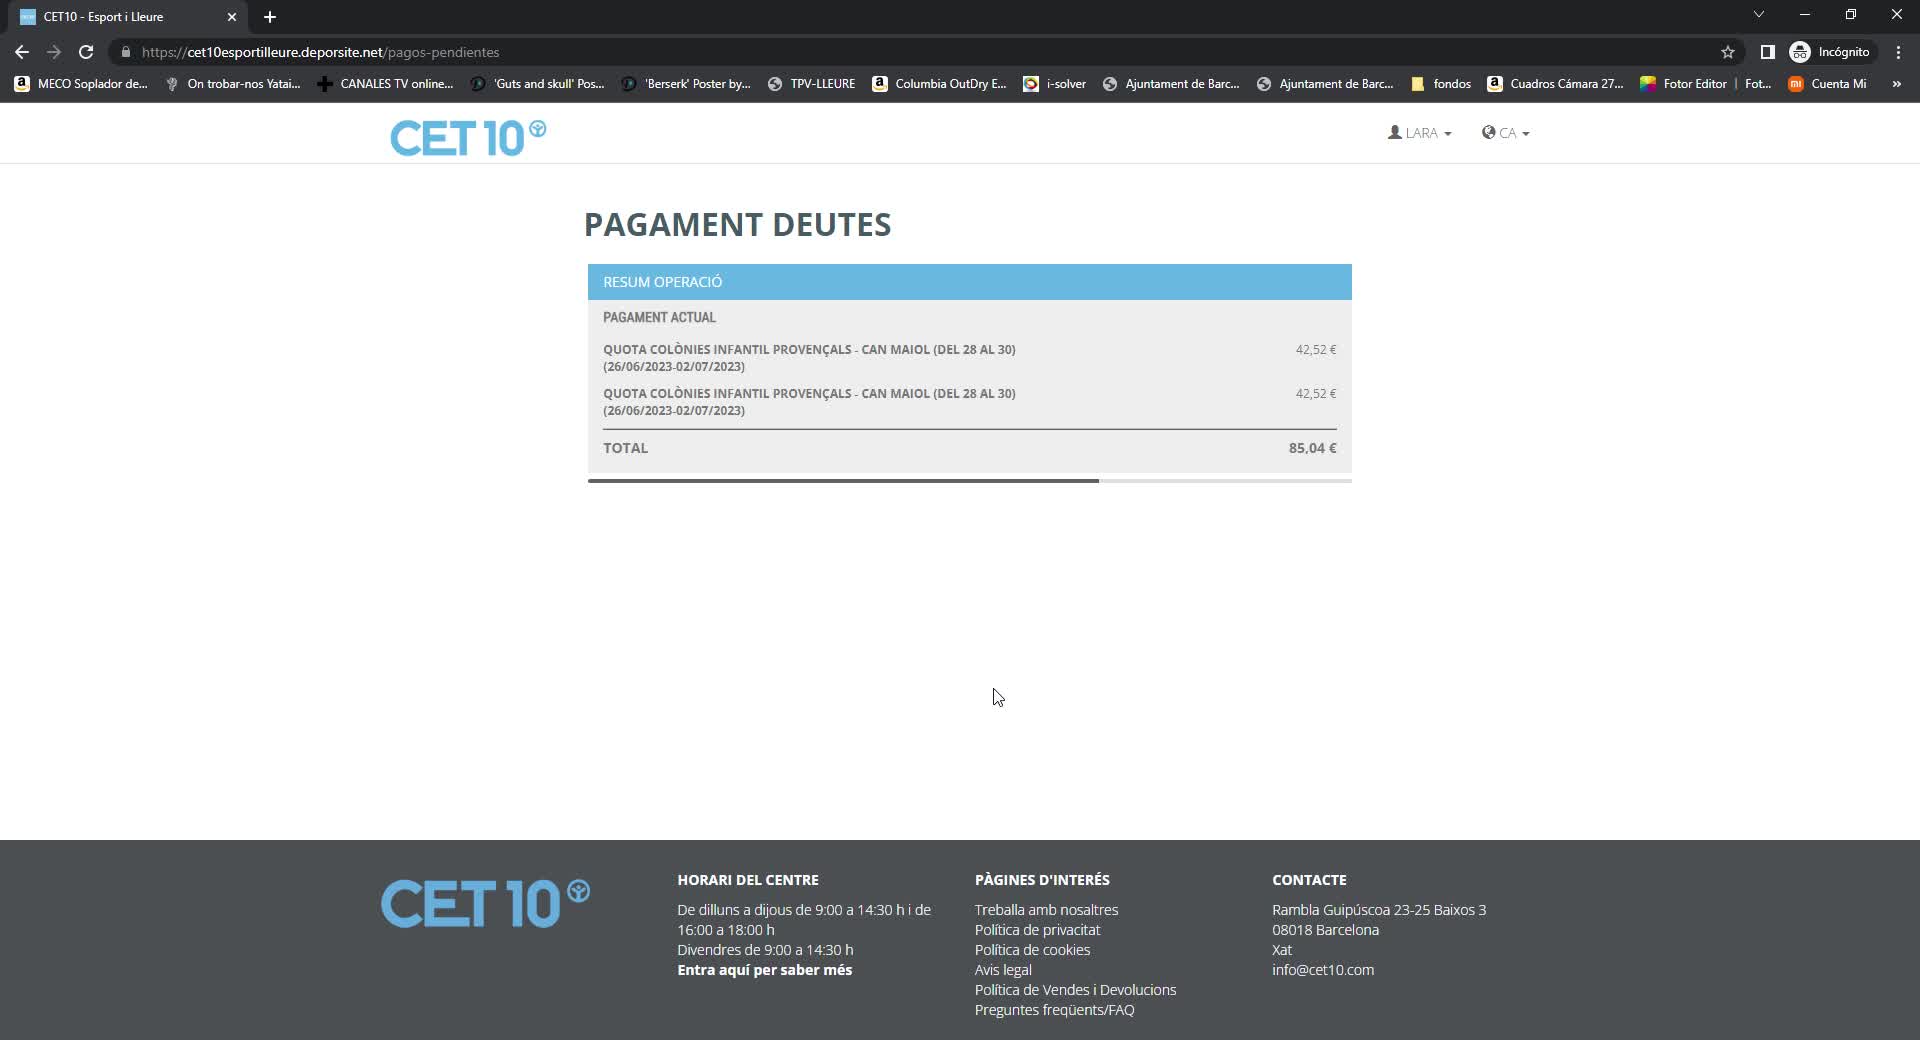This screenshot has width=1920, height=1040.
Task: Click 'Entra aquí per saber més'
Action: point(764,970)
